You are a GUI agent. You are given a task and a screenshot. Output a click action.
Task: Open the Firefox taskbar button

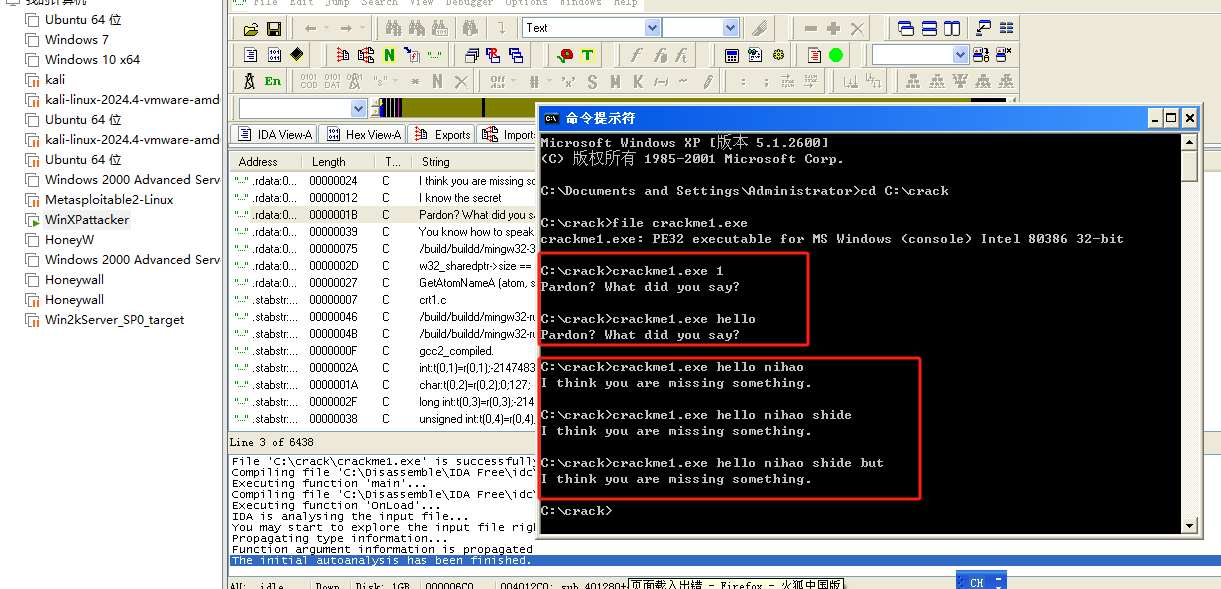[736, 584]
